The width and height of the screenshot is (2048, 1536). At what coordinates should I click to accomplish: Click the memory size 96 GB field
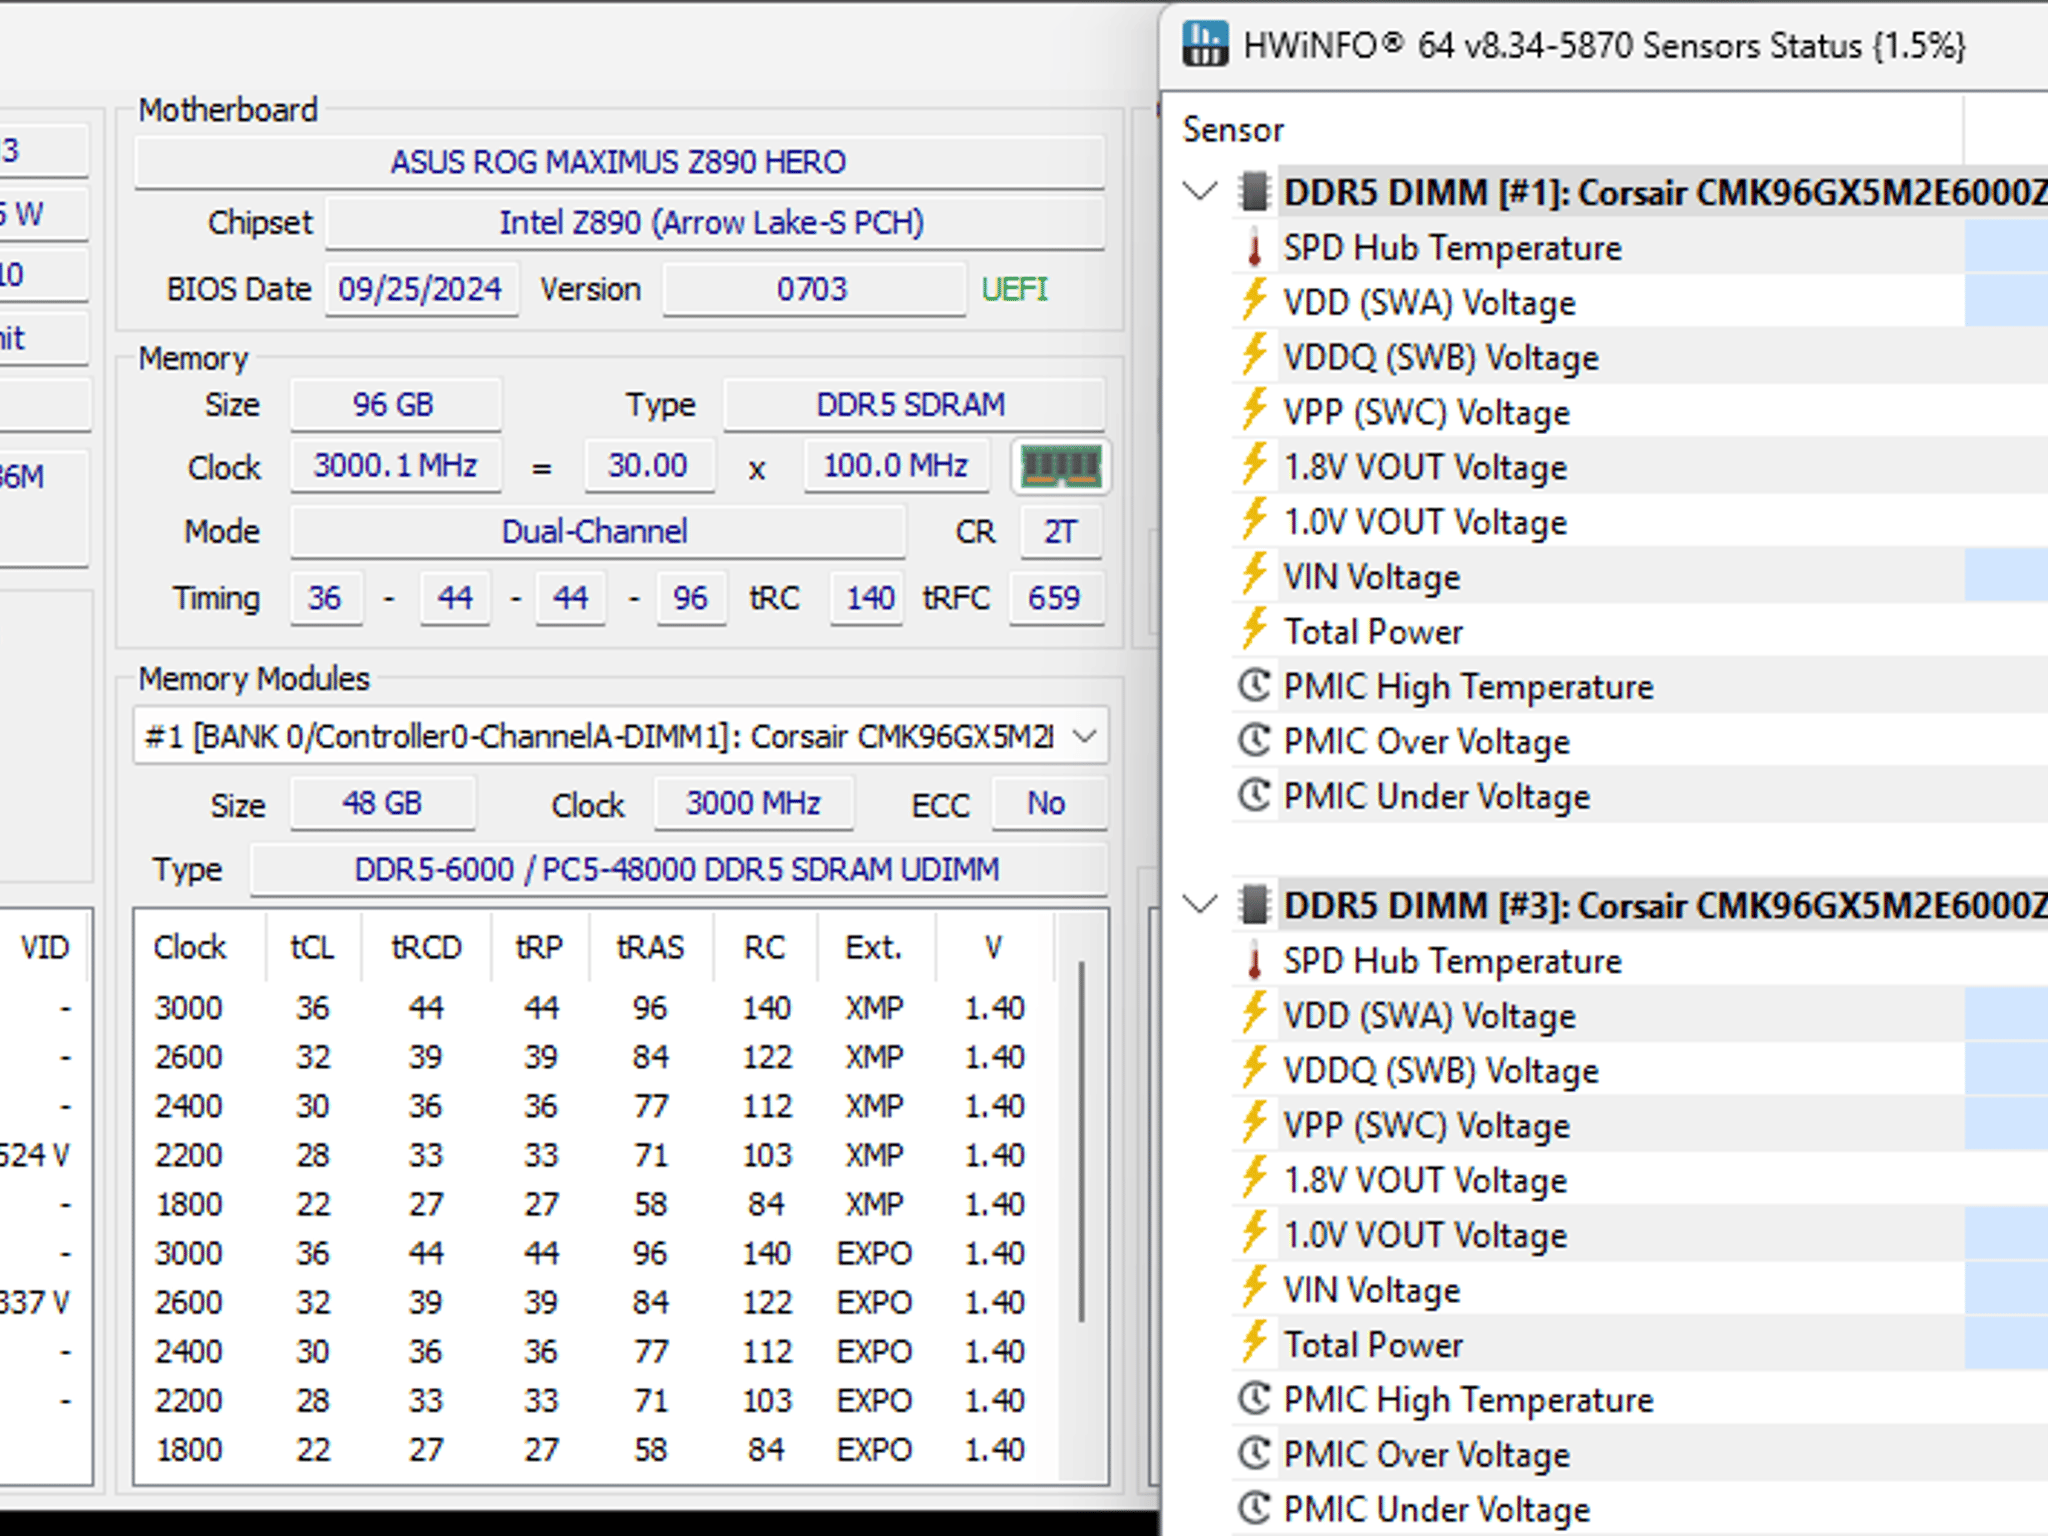point(395,404)
